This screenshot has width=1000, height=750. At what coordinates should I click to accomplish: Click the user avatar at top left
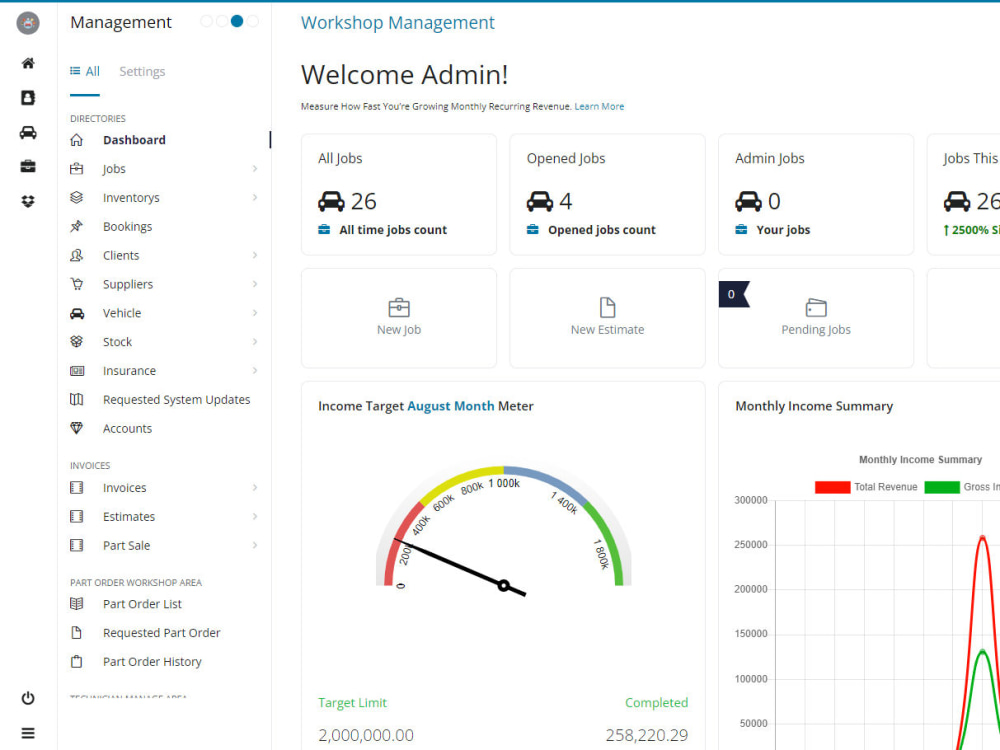pyautogui.click(x=27, y=23)
